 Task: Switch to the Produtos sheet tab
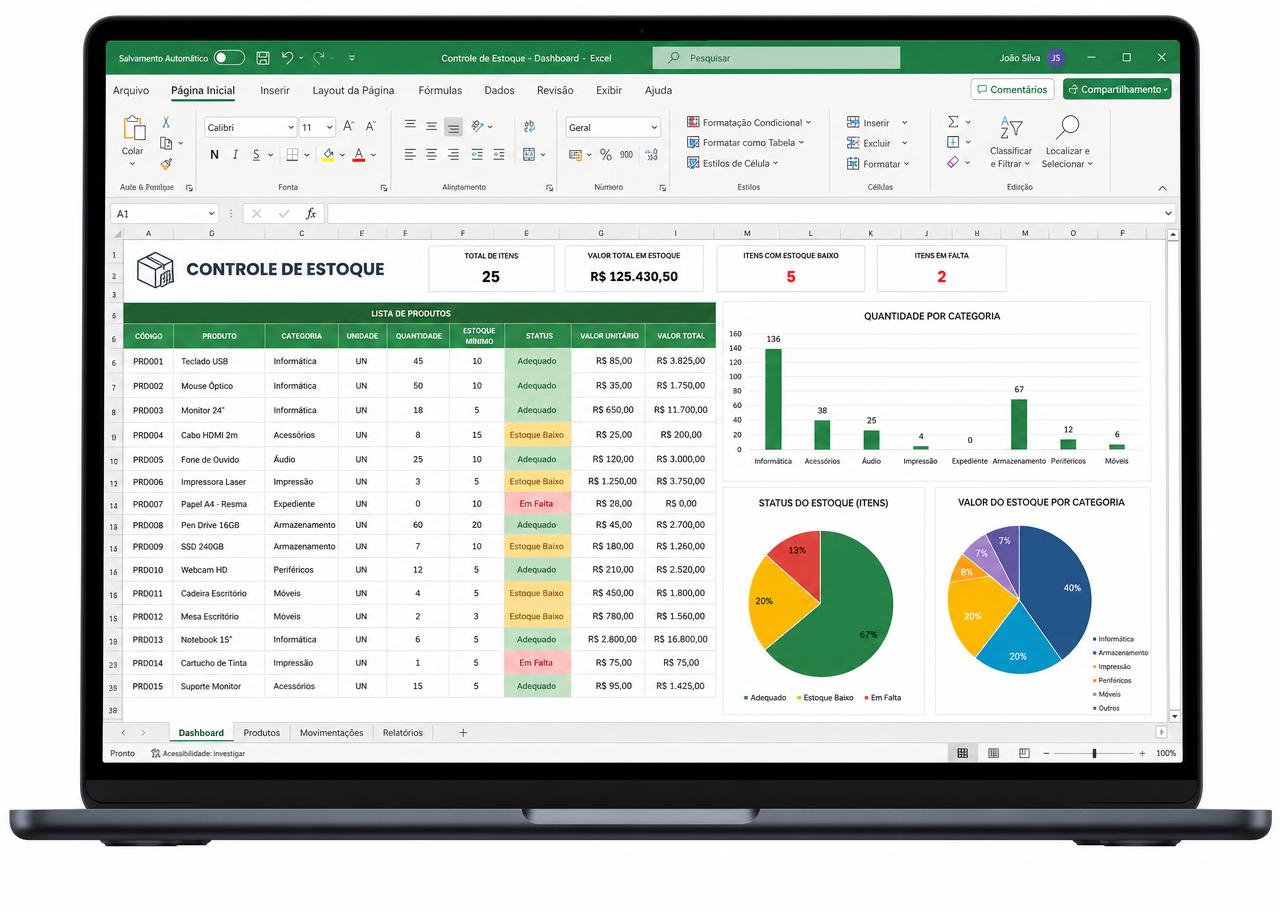[262, 733]
